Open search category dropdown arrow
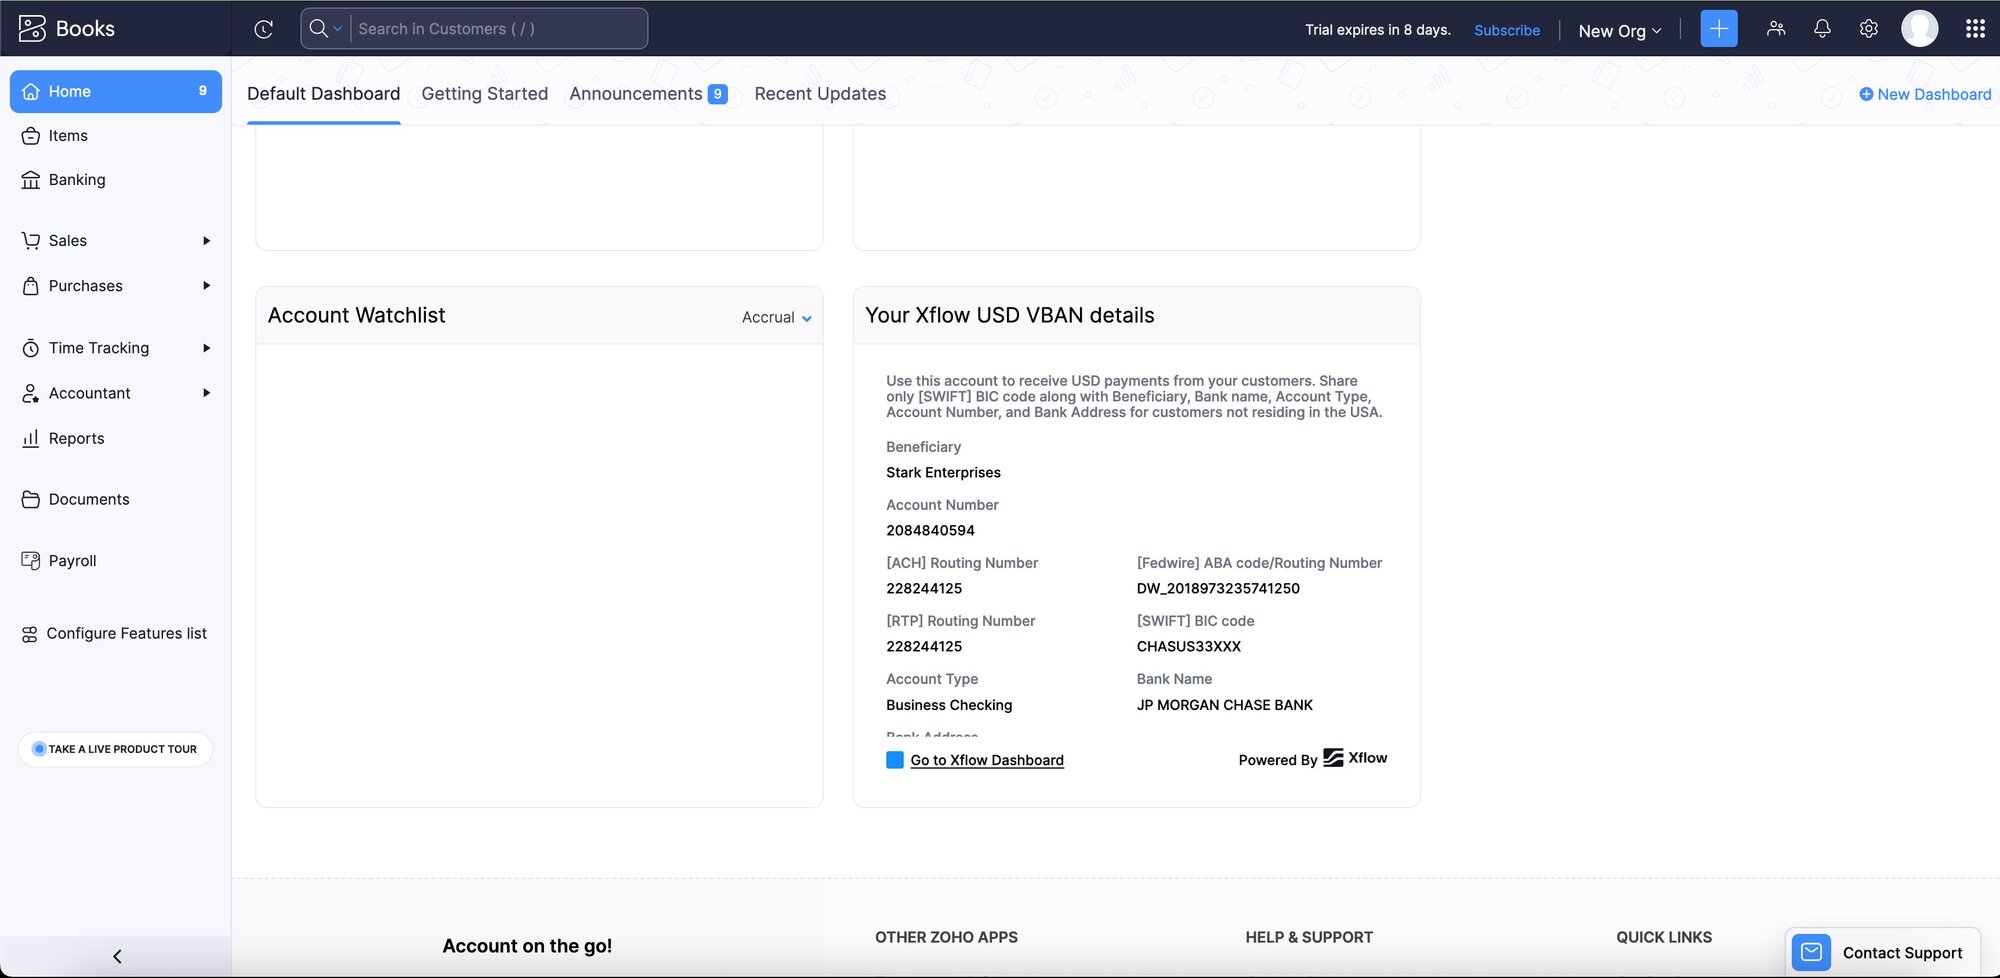This screenshot has width=2000, height=978. 338,29
